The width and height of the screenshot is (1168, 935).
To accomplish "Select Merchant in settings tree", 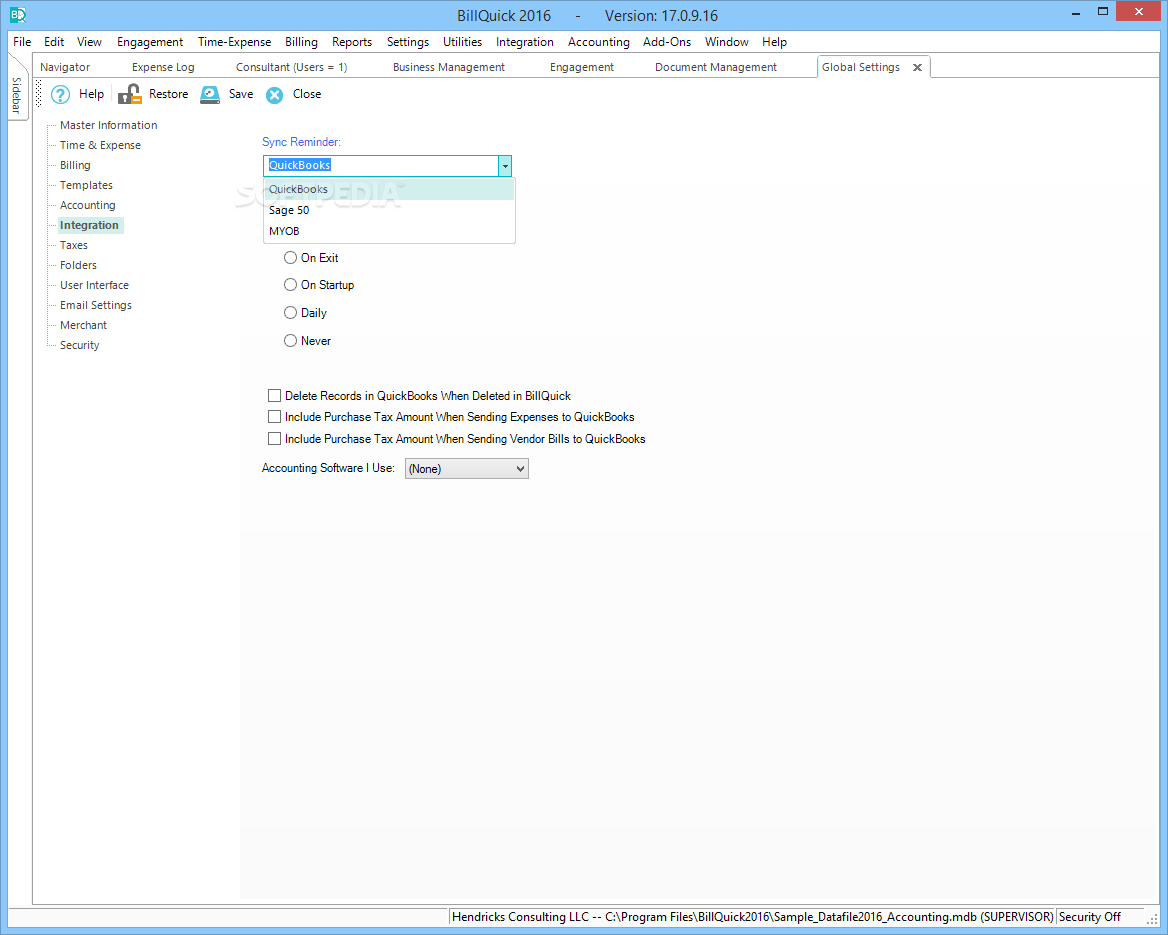I will click(x=83, y=326).
